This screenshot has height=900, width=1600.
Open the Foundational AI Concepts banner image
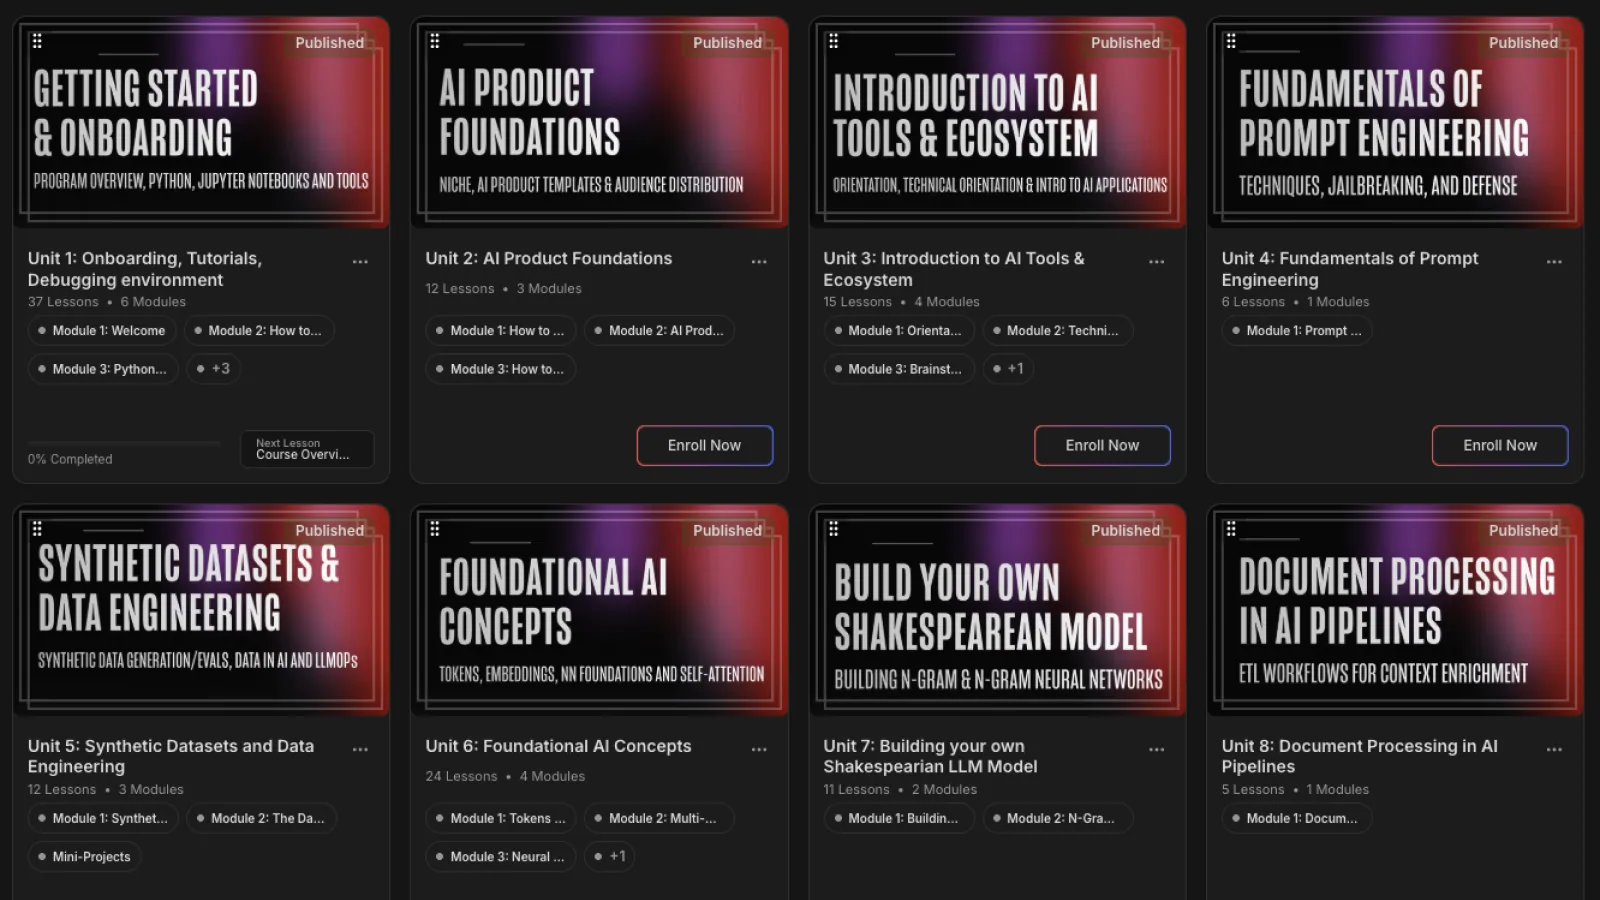(599, 611)
